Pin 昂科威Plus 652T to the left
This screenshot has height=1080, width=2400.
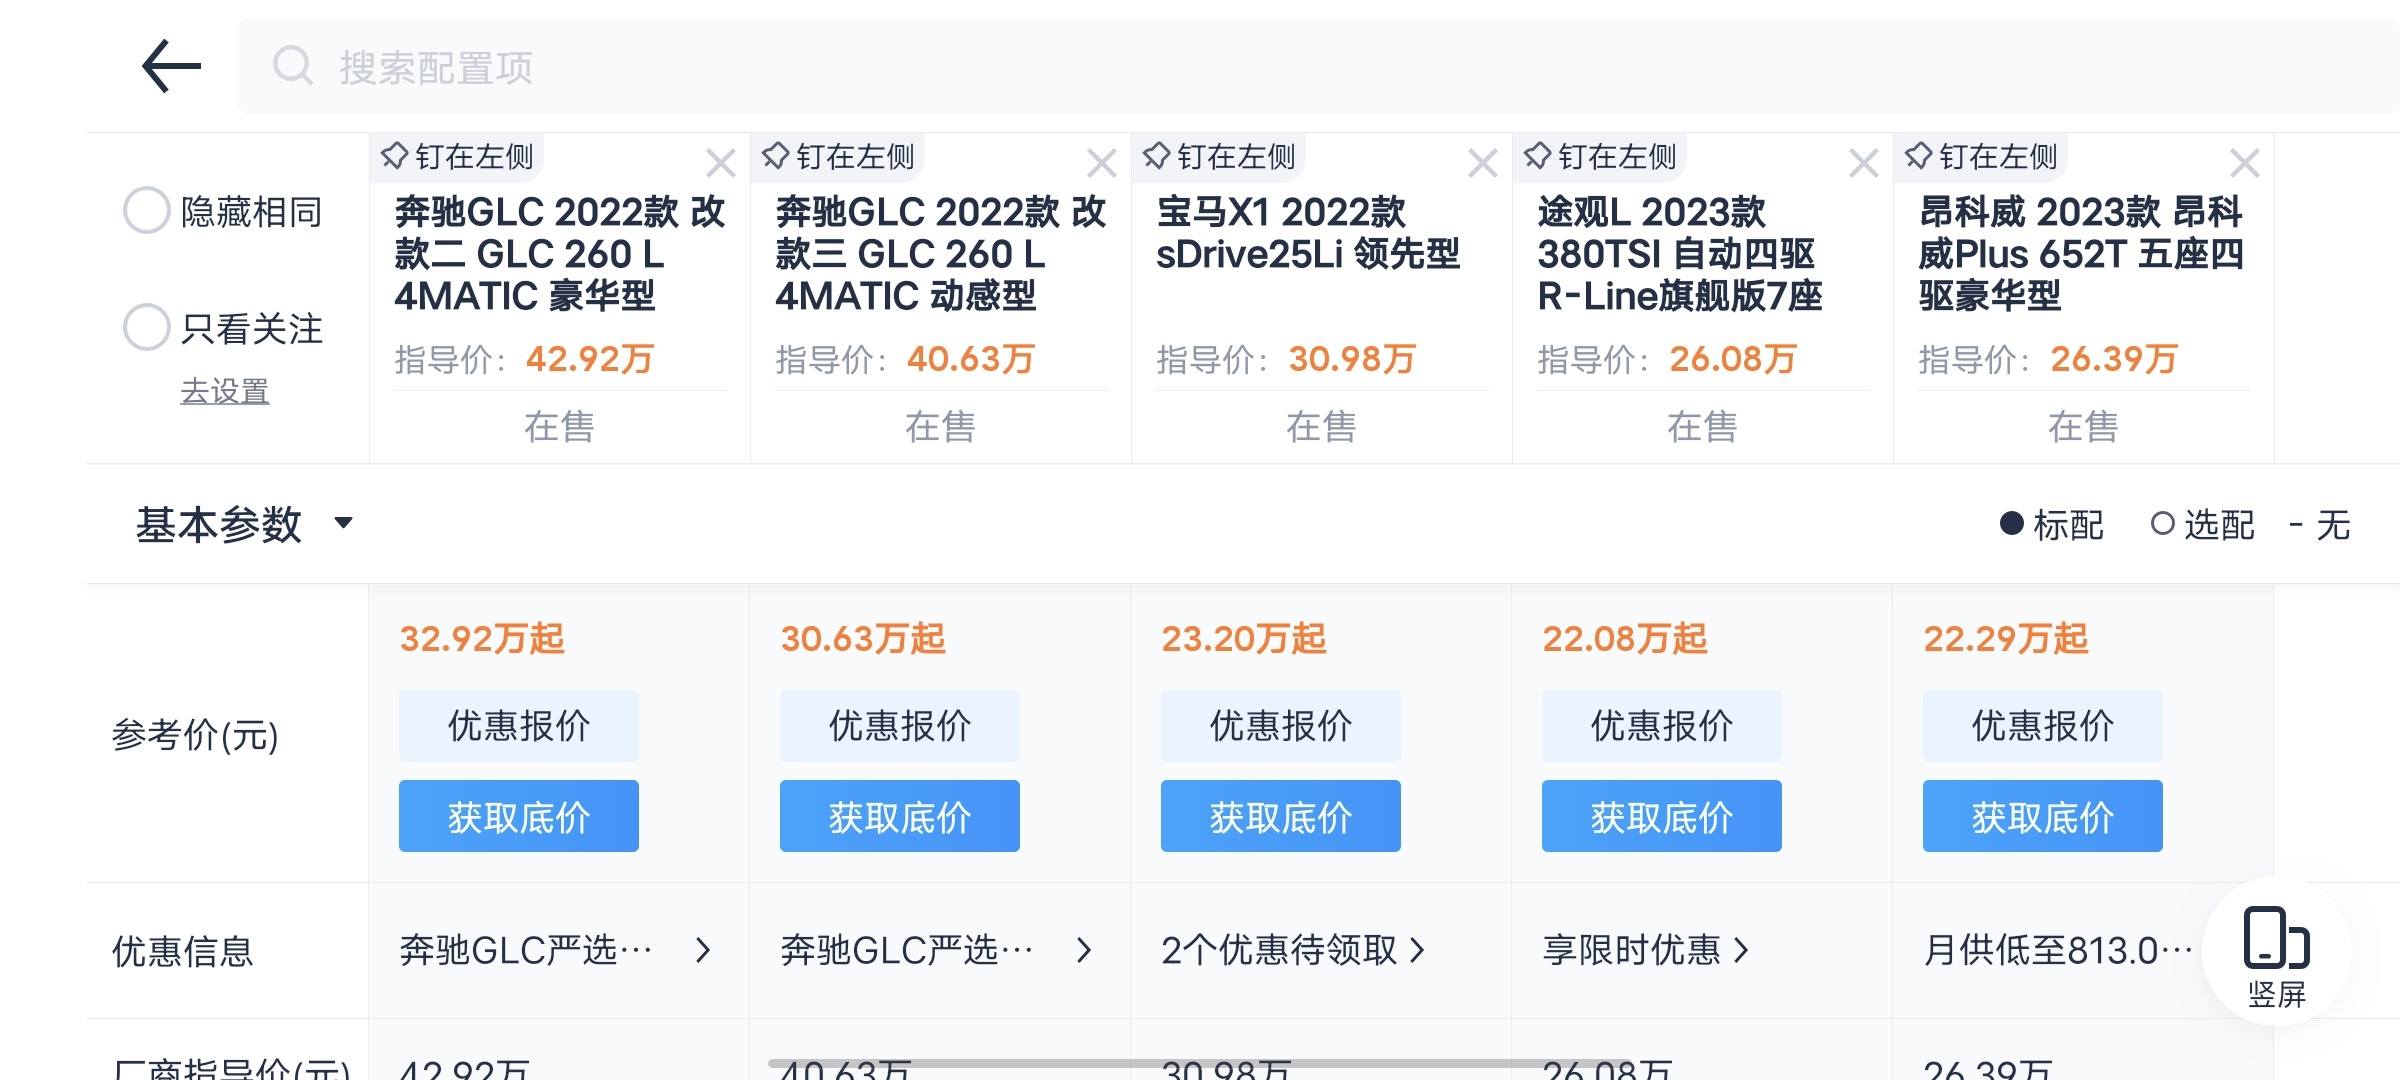(1981, 157)
